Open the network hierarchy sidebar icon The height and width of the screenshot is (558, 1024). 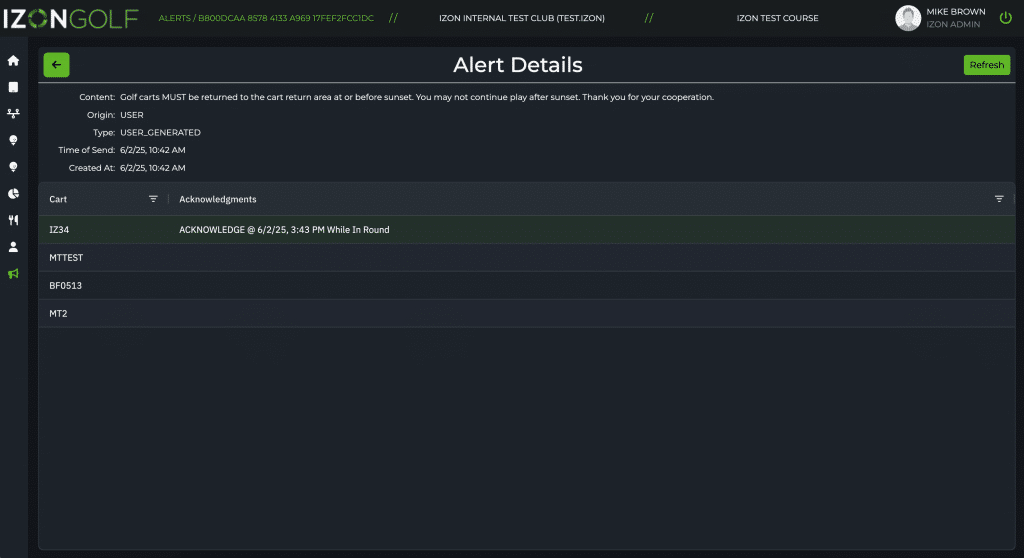(x=13, y=114)
